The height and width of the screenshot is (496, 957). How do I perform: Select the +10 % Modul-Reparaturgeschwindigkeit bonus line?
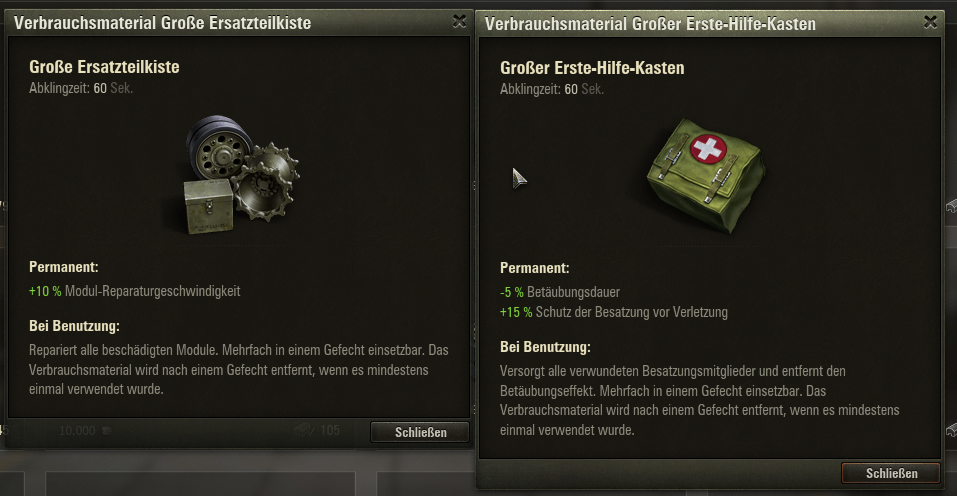(x=134, y=291)
